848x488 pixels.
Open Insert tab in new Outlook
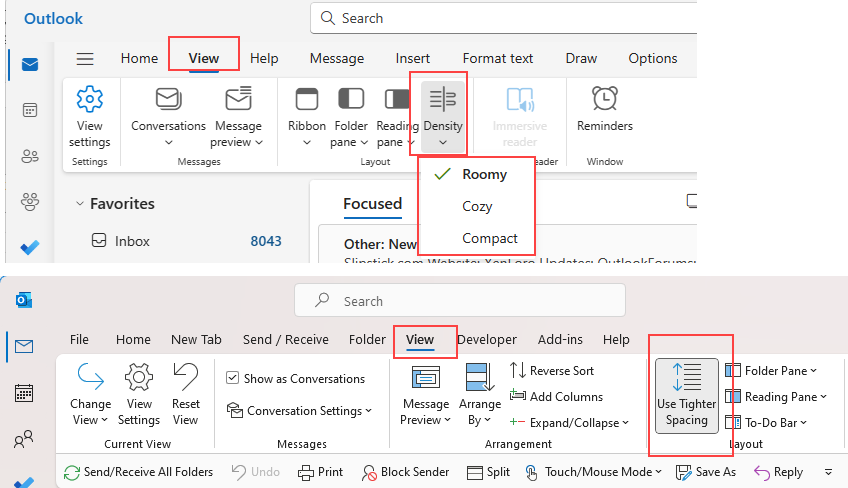click(413, 58)
